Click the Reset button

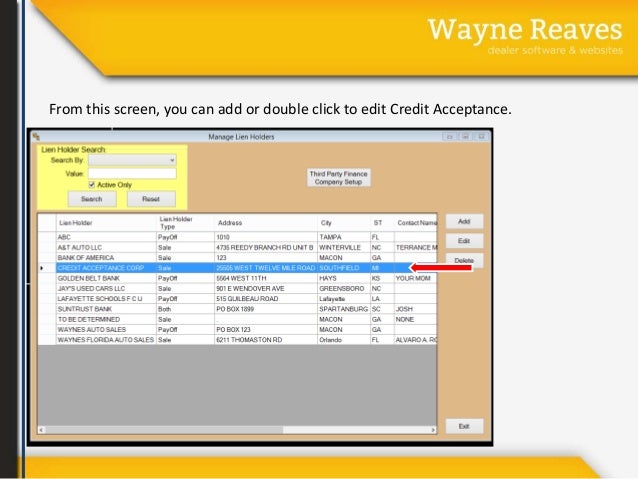tap(151, 199)
